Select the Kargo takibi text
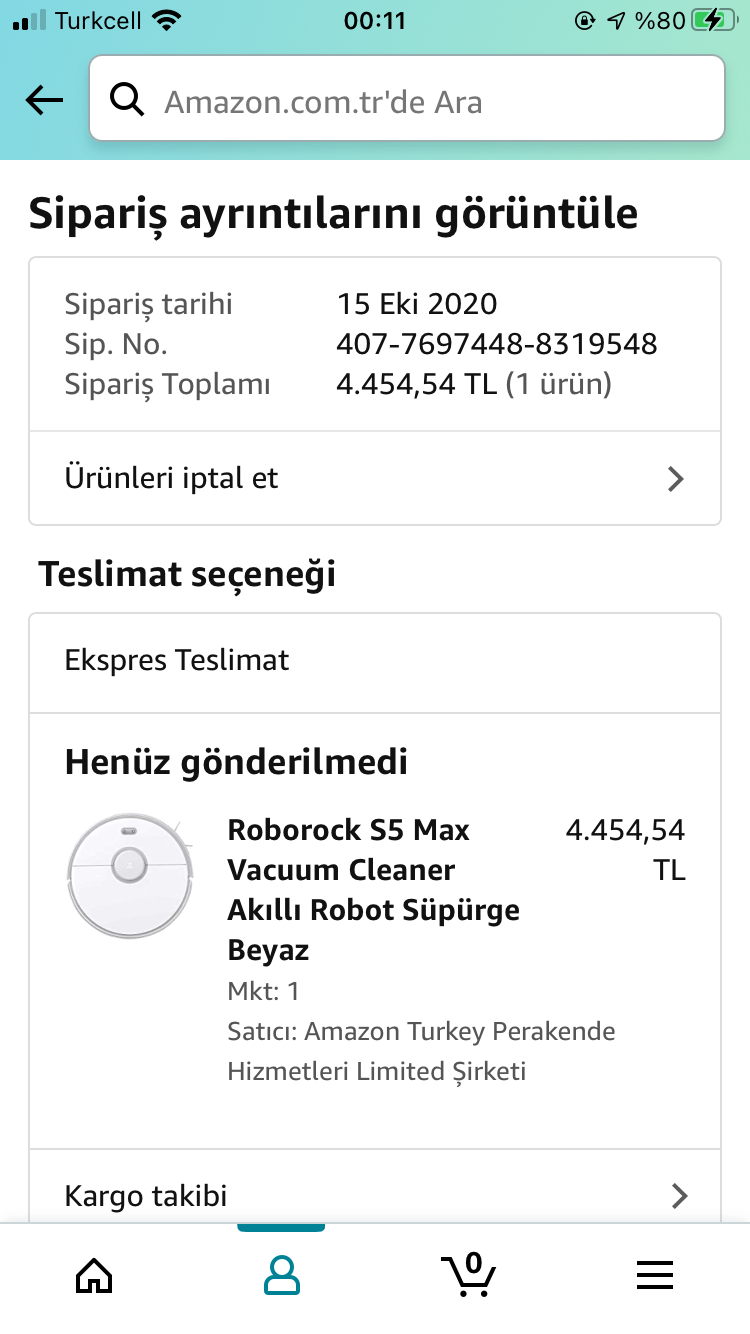The height and width of the screenshot is (1334, 750). (146, 1195)
